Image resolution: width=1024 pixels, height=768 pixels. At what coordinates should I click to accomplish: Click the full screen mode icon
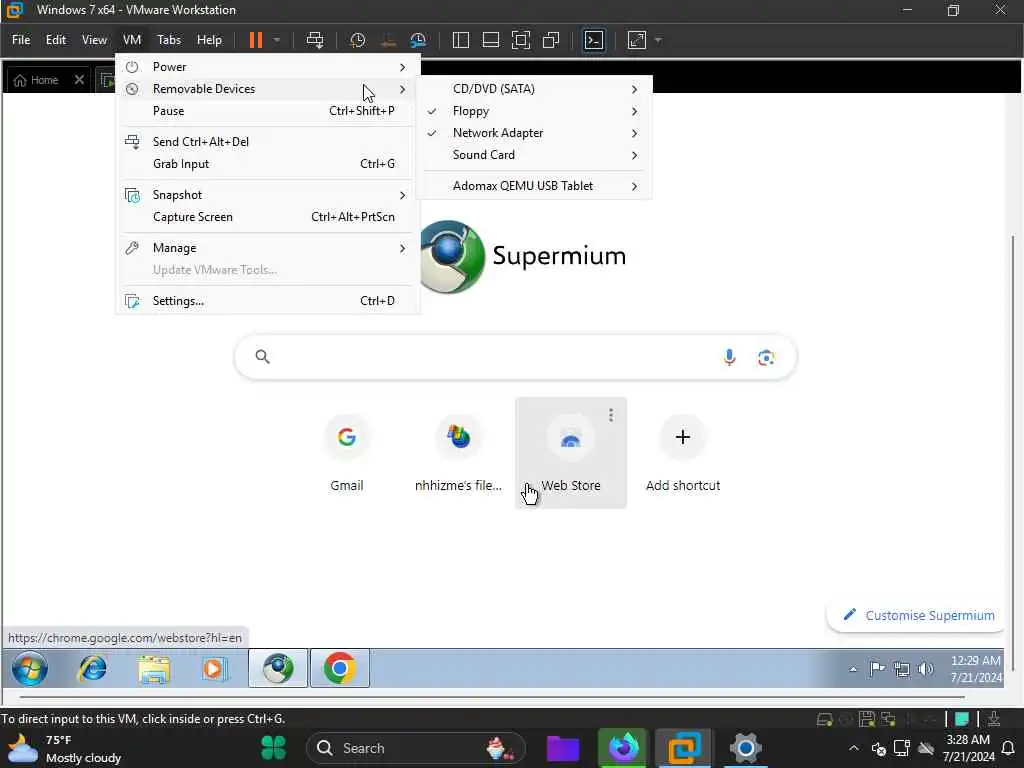click(520, 40)
